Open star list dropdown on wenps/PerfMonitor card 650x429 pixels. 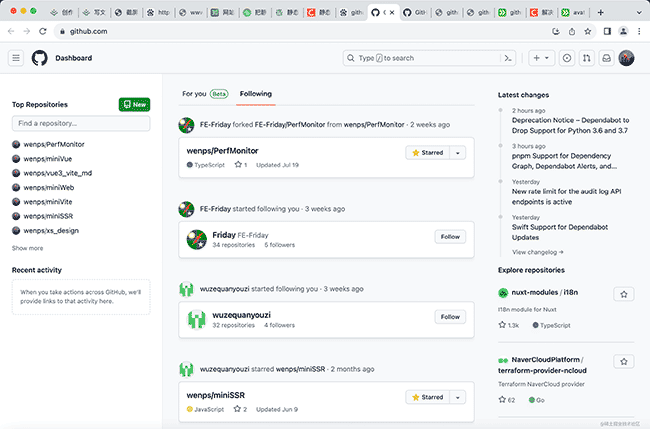click(458, 153)
